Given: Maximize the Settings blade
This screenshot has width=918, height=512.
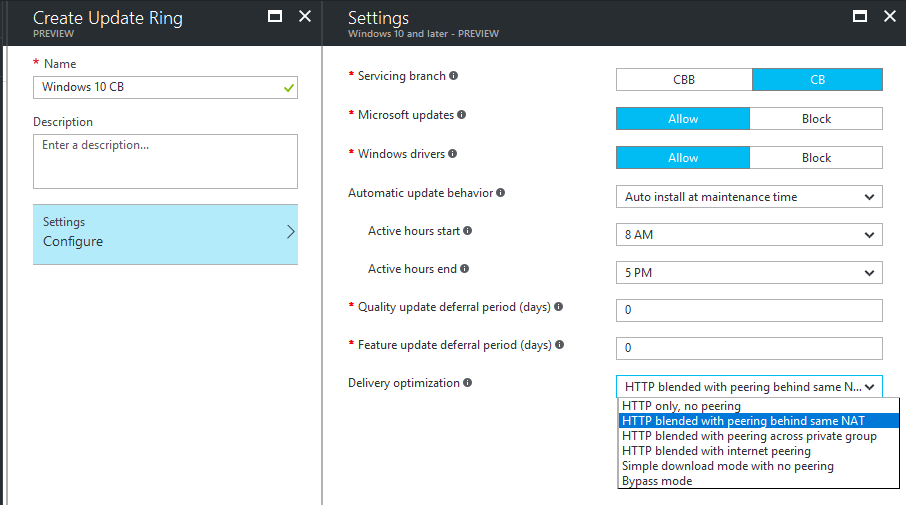Looking at the screenshot, I should (860, 16).
